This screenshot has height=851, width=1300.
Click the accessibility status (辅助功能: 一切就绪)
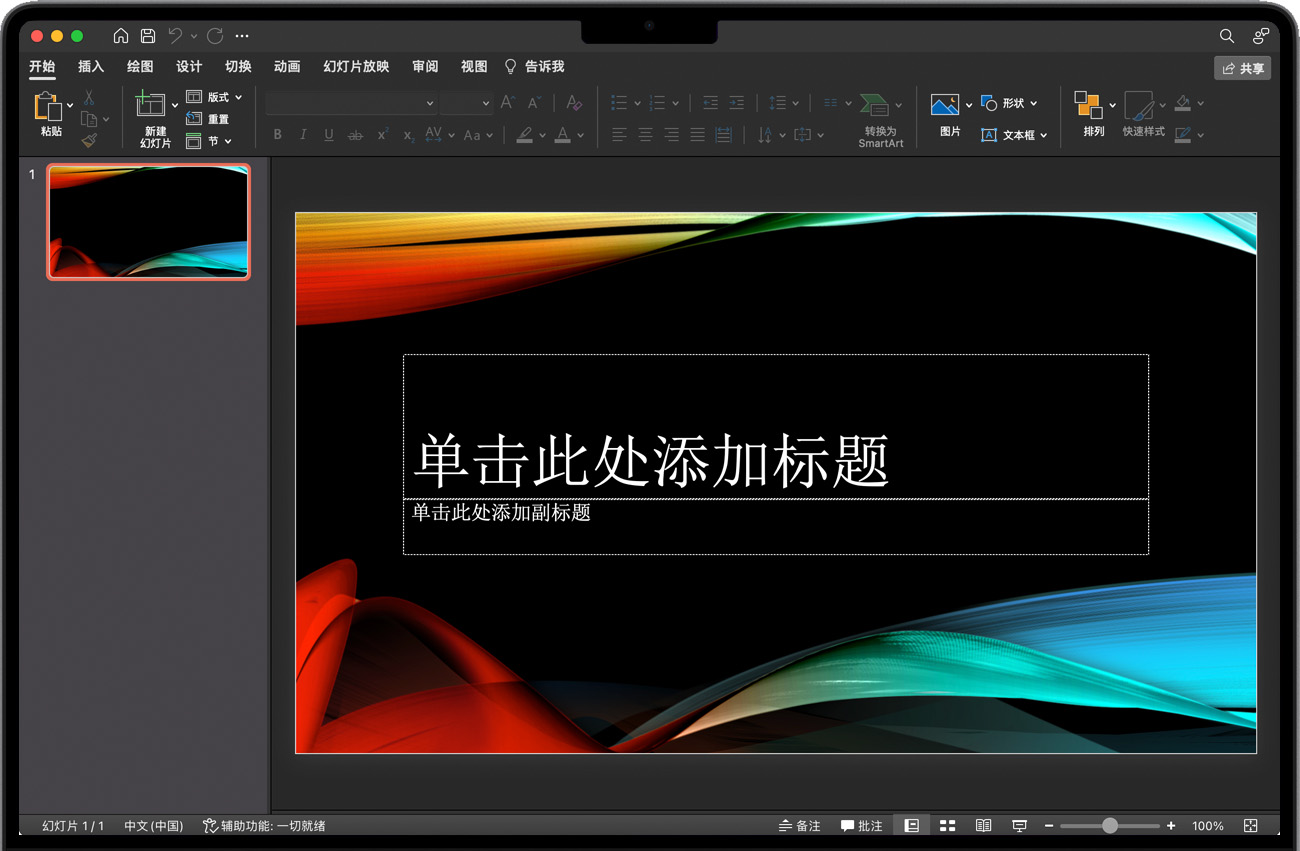[264, 826]
